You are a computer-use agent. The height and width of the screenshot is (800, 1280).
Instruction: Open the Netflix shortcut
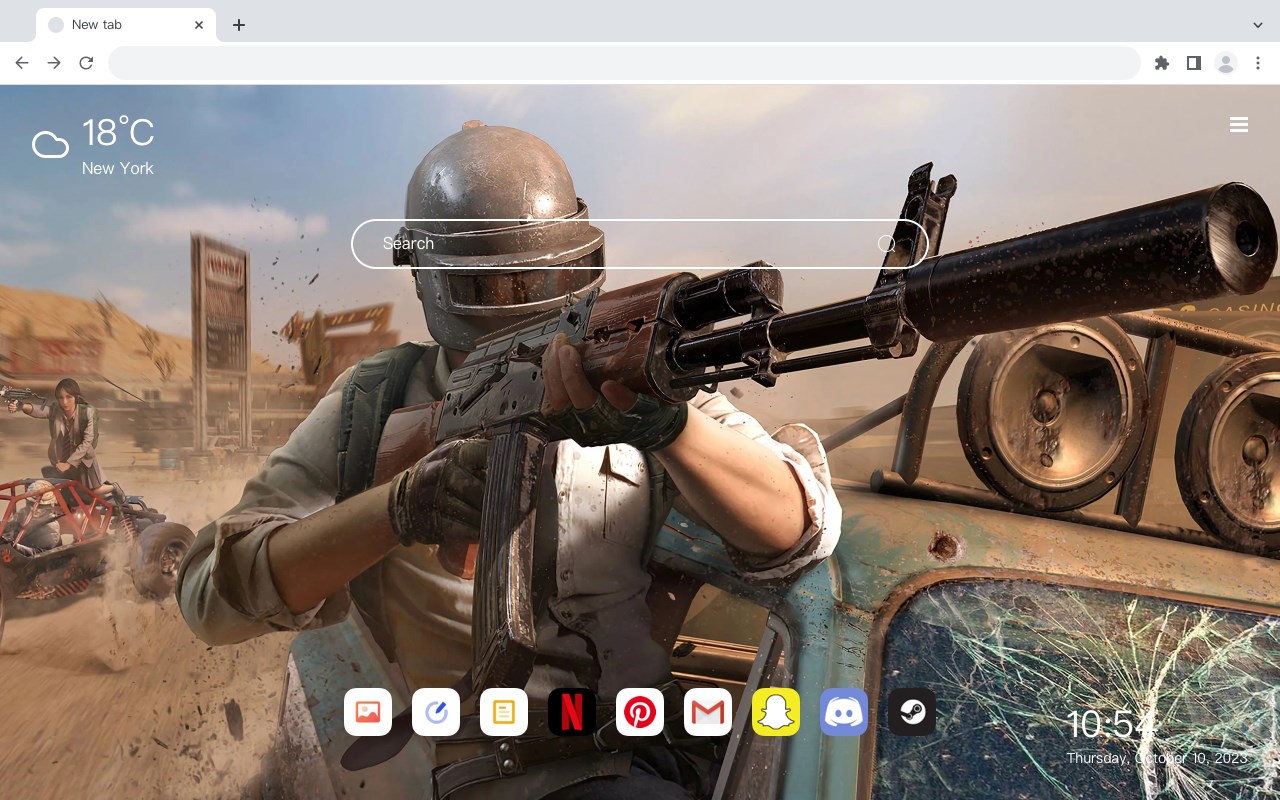(572, 712)
